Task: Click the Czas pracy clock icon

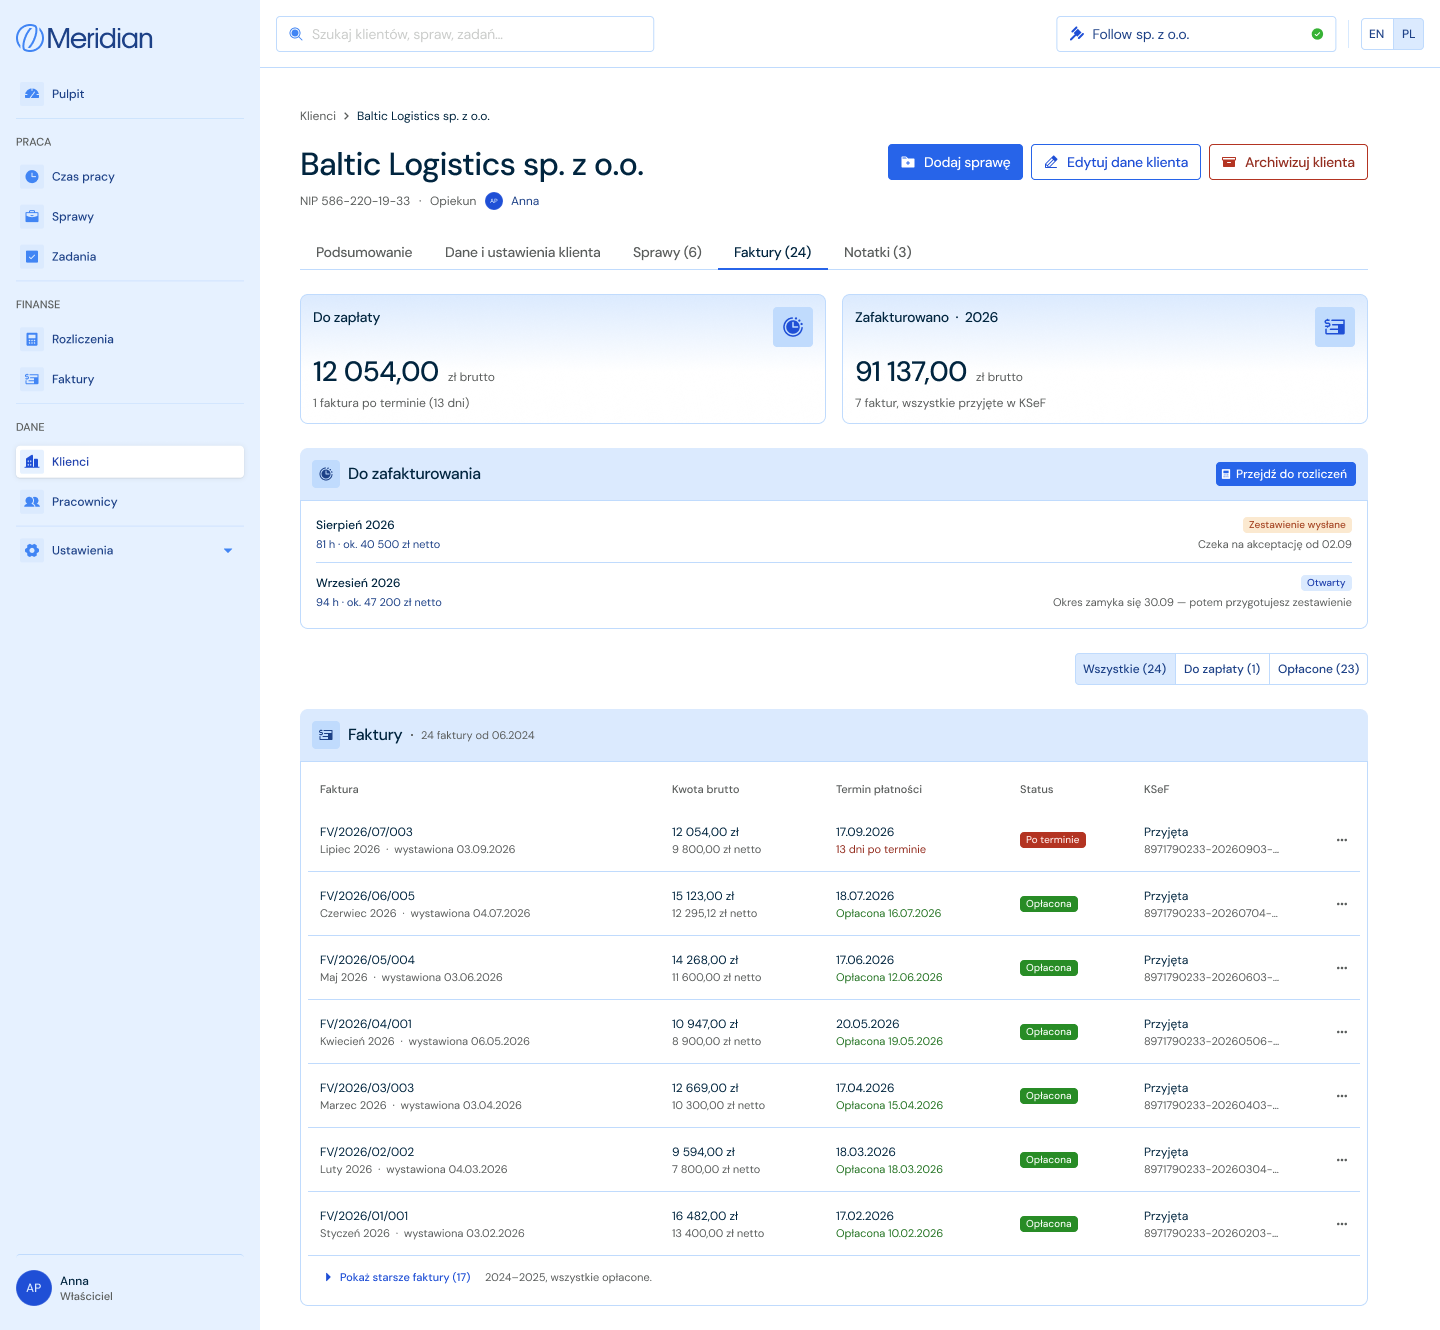Action: coord(32,177)
